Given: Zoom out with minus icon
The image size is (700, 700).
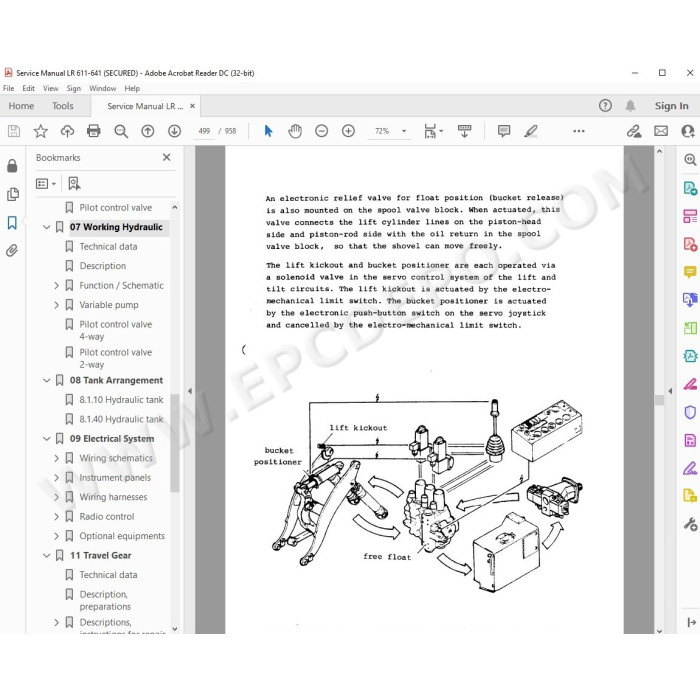Looking at the screenshot, I should tap(321, 131).
